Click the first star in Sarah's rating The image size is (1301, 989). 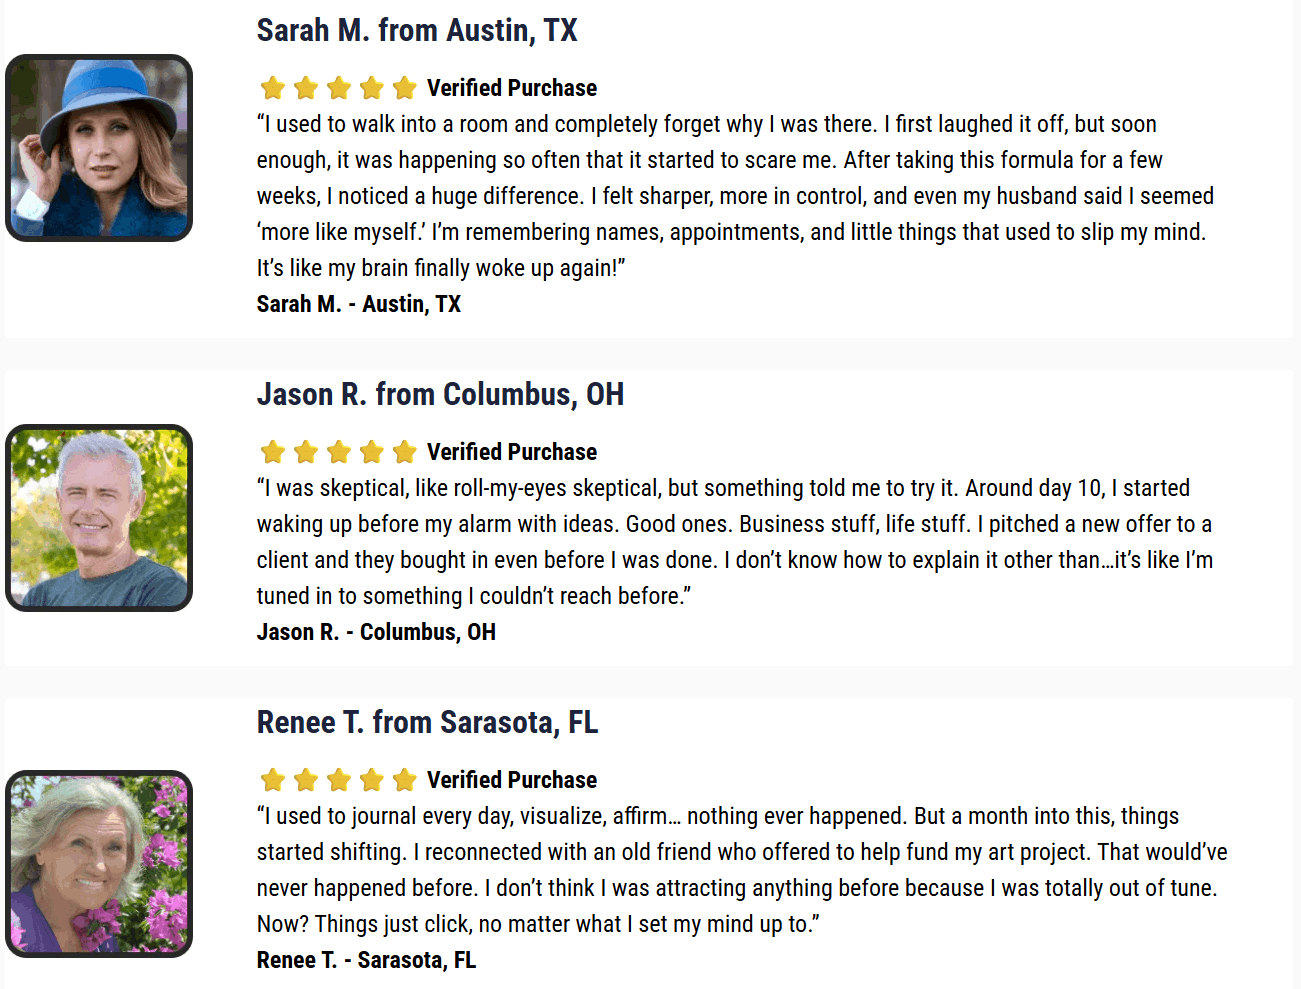273,88
